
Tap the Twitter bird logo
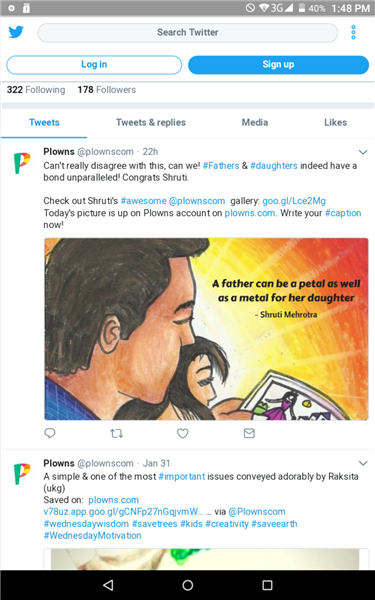pyautogui.click(x=16, y=32)
